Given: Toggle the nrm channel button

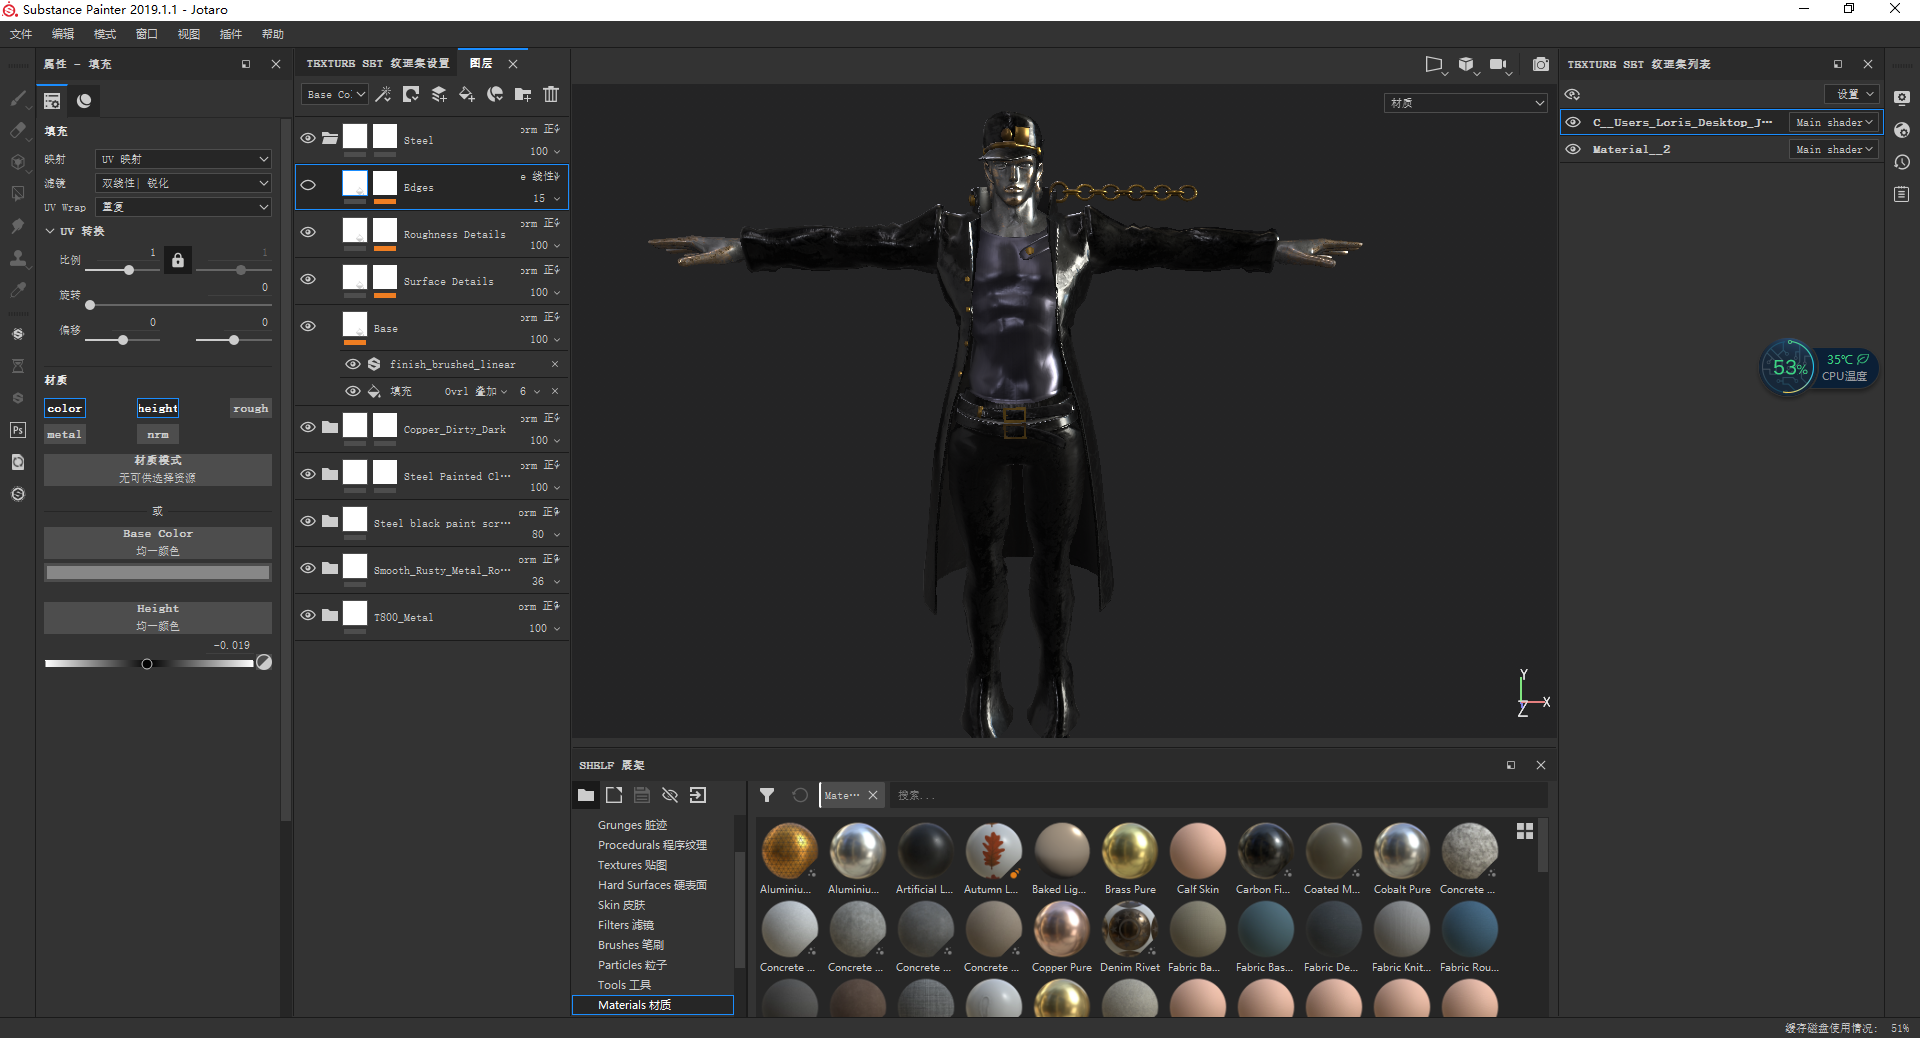Looking at the screenshot, I should click(x=158, y=434).
